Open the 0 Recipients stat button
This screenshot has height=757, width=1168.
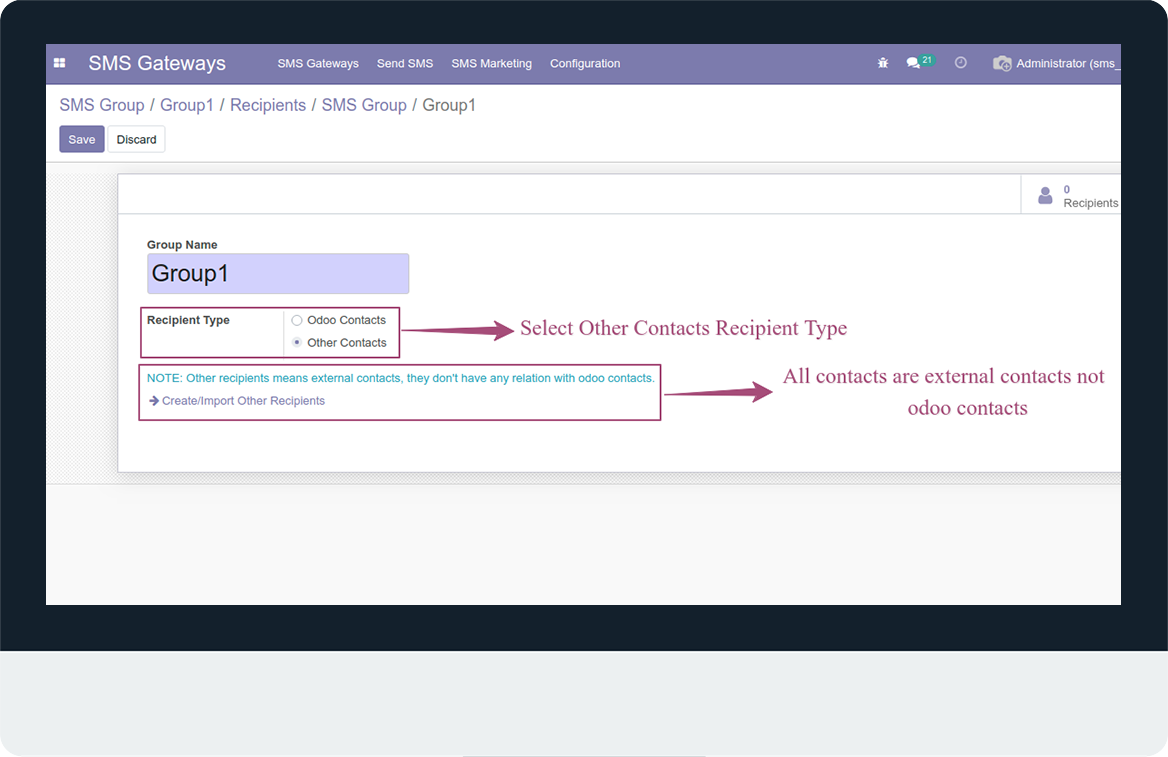click(1071, 195)
